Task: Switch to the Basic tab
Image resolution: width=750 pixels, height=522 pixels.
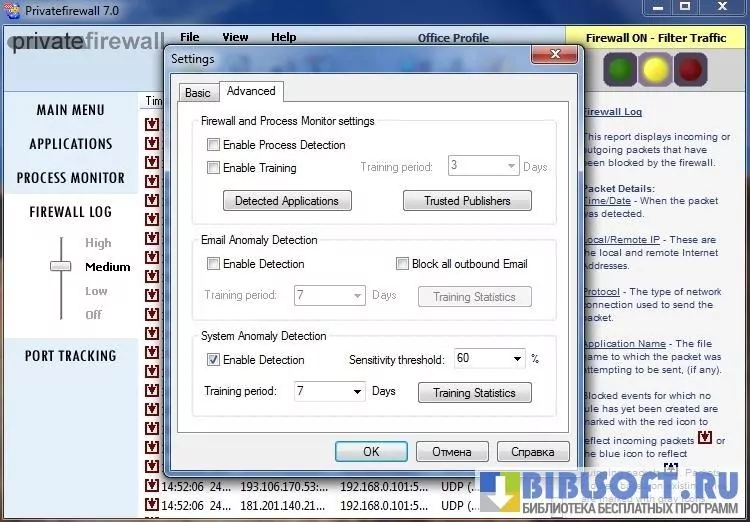Action: point(198,93)
